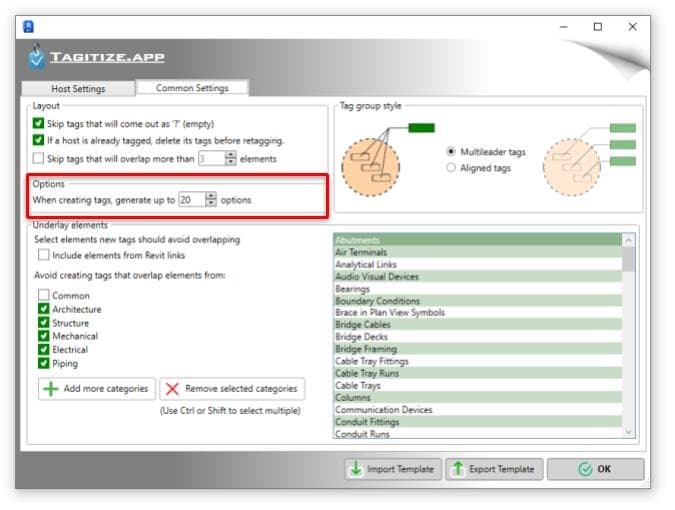Click Add more categories button
The width and height of the screenshot is (675, 510).
[97, 389]
